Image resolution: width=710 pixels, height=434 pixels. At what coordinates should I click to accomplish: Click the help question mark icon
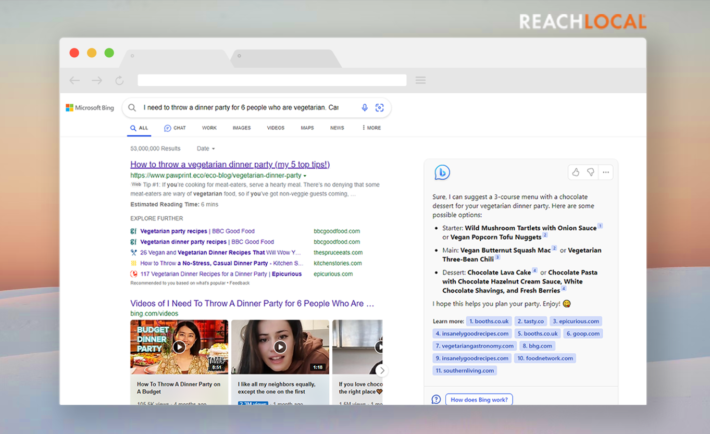436,400
